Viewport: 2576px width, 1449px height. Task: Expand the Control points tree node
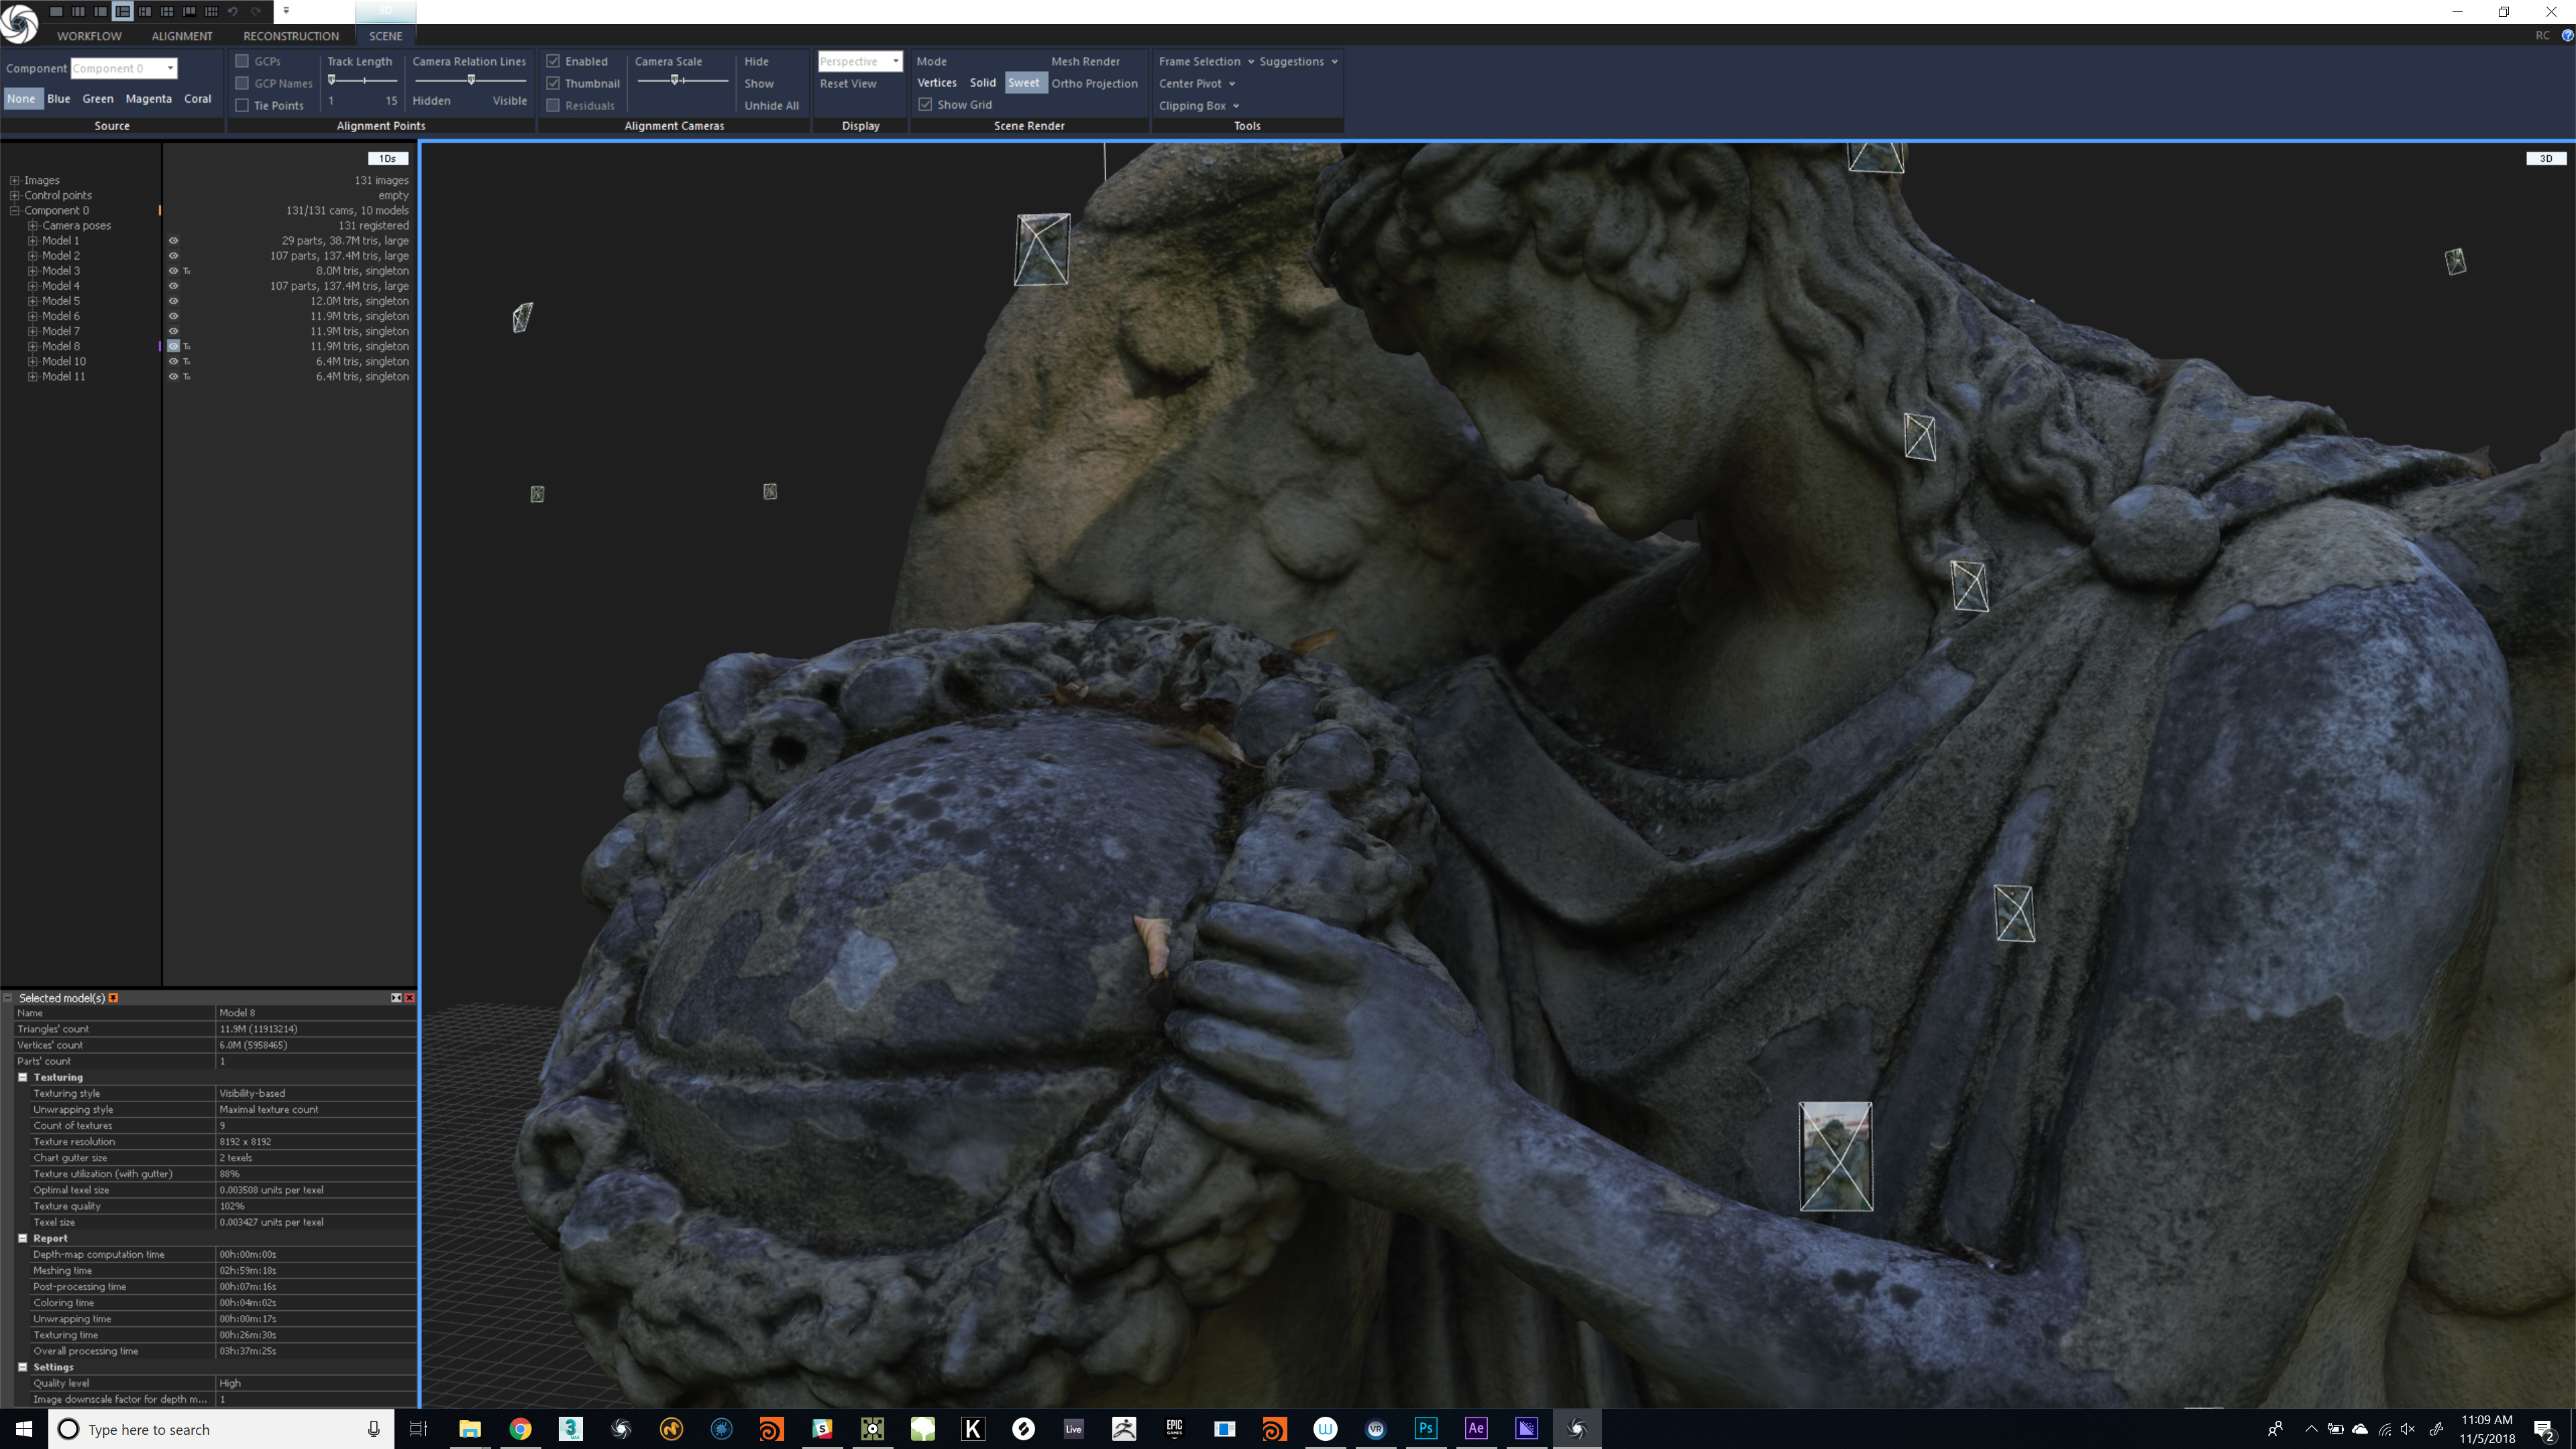point(14,196)
